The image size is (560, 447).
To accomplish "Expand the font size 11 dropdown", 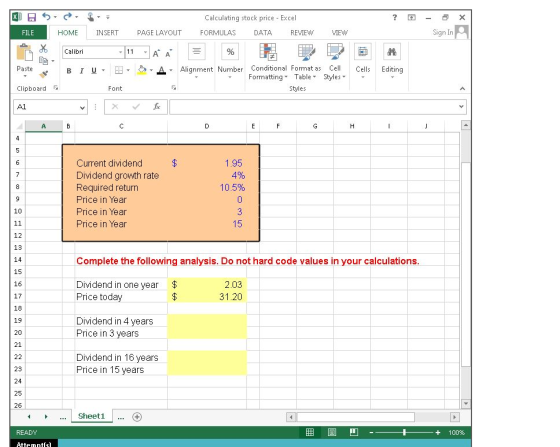I will (145, 52).
